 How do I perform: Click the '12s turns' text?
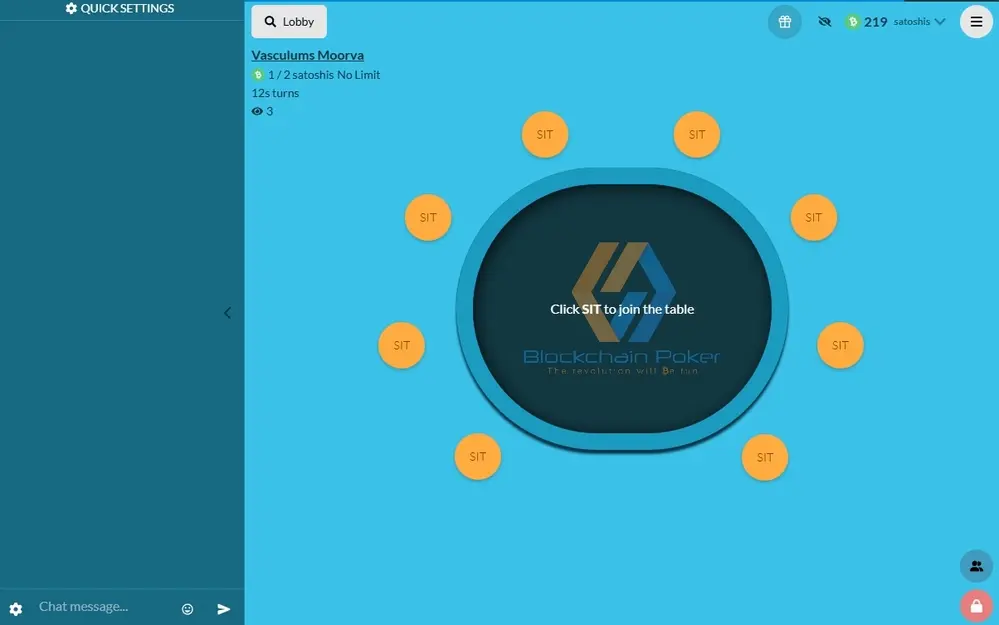(x=275, y=93)
